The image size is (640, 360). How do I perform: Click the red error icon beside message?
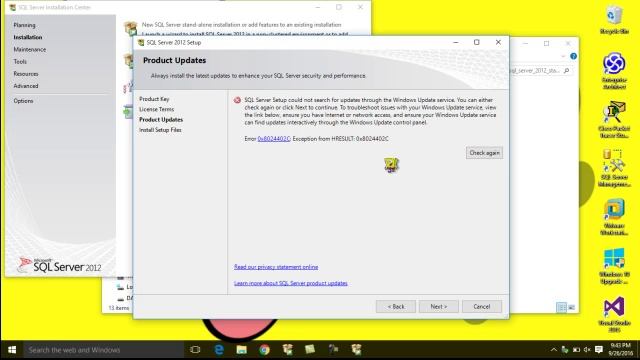tap(237, 100)
